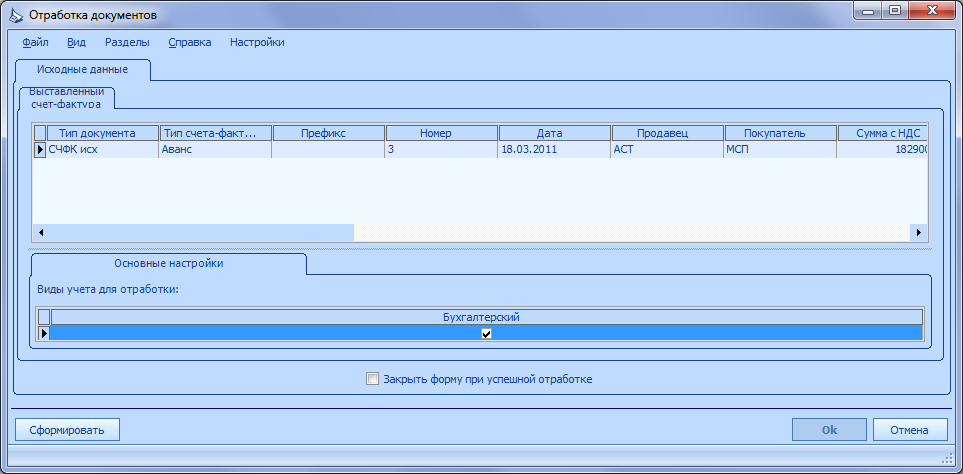Screen dimensions: 963x474
Task: Open the Разделы menu
Action: pyautogui.click(x=127, y=42)
